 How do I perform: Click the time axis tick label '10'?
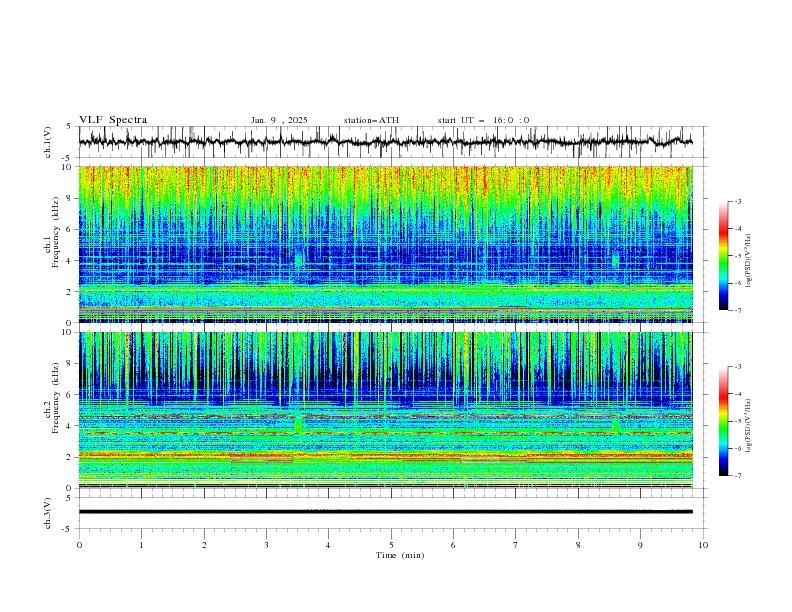pyautogui.click(x=703, y=545)
